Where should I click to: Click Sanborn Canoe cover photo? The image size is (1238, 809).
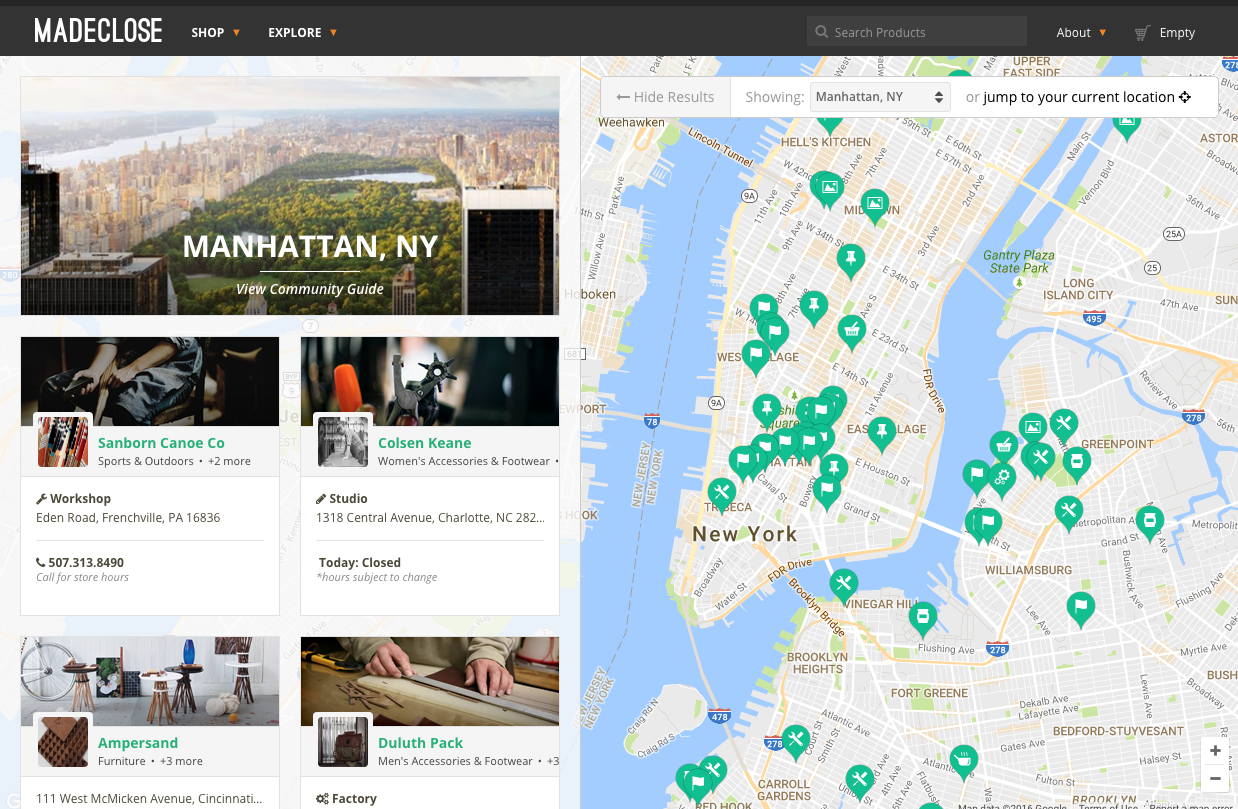150,381
